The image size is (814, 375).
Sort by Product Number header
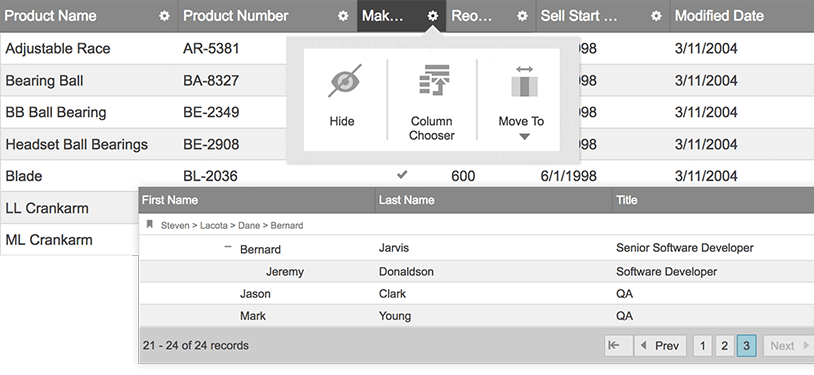(x=236, y=16)
